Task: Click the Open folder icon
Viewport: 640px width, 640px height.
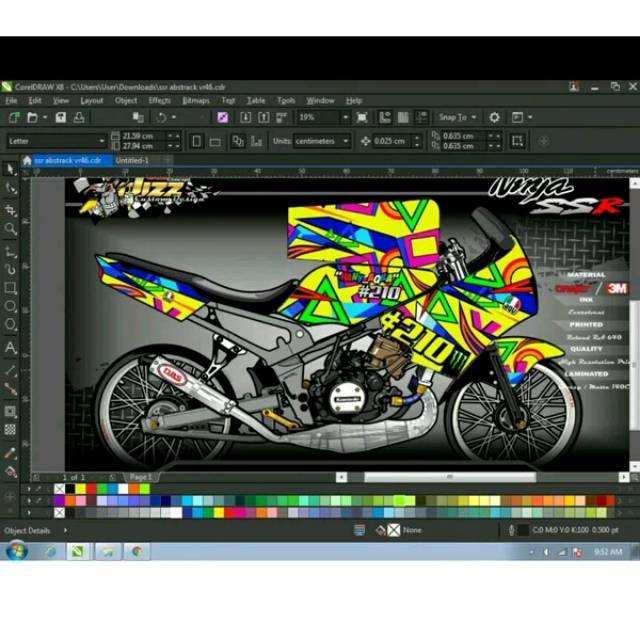Action: (32, 118)
